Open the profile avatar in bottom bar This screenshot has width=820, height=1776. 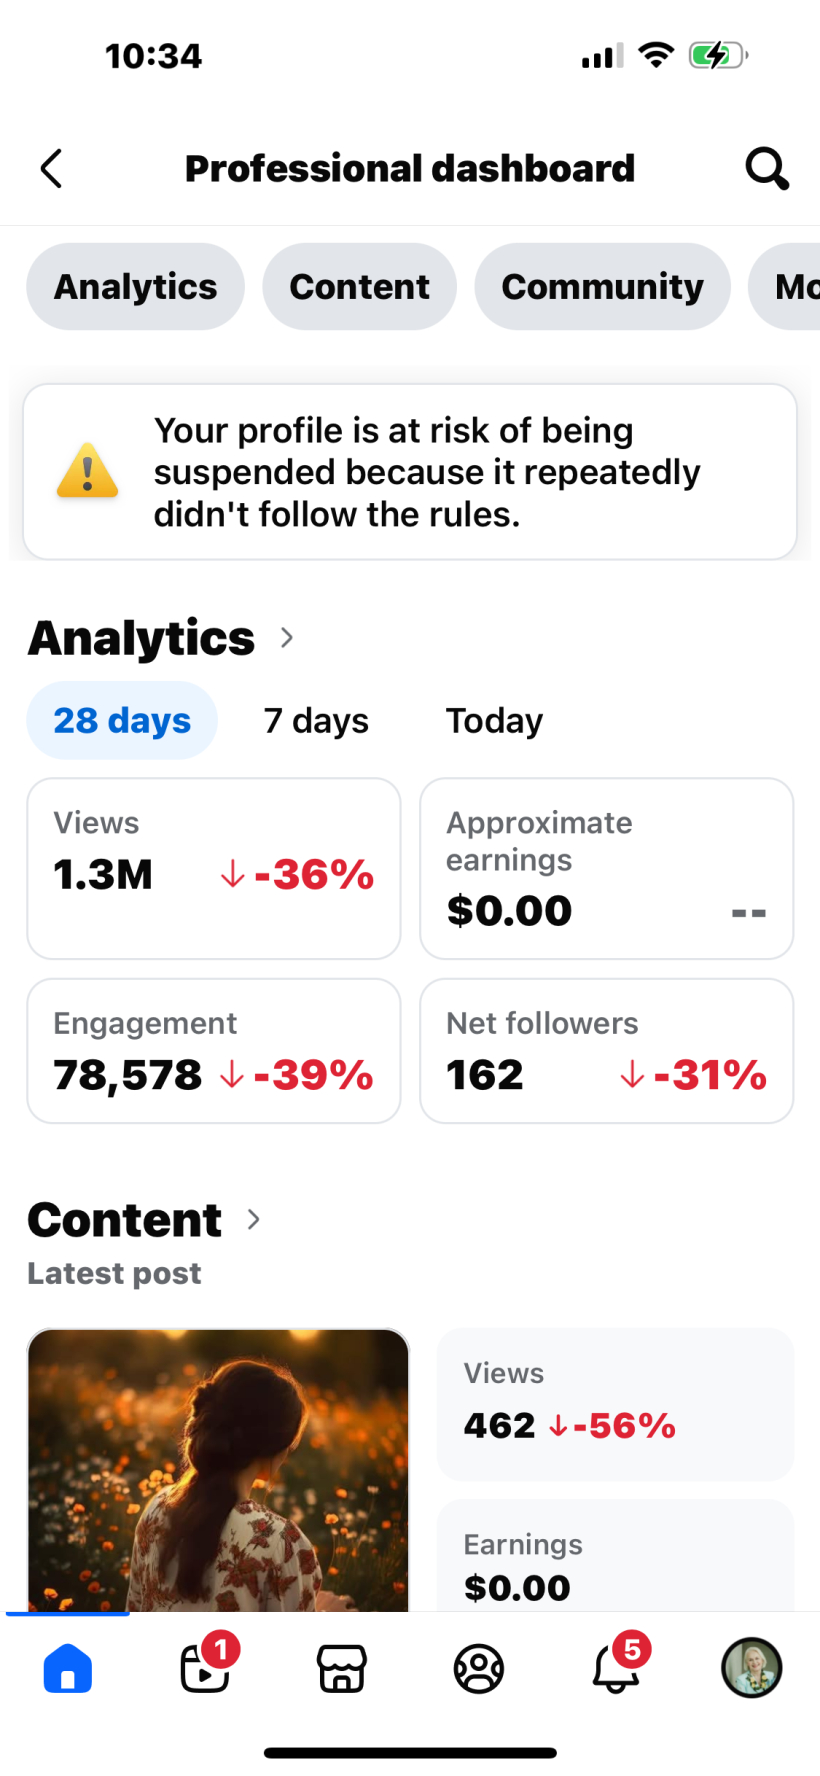click(x=751, y=1668)
